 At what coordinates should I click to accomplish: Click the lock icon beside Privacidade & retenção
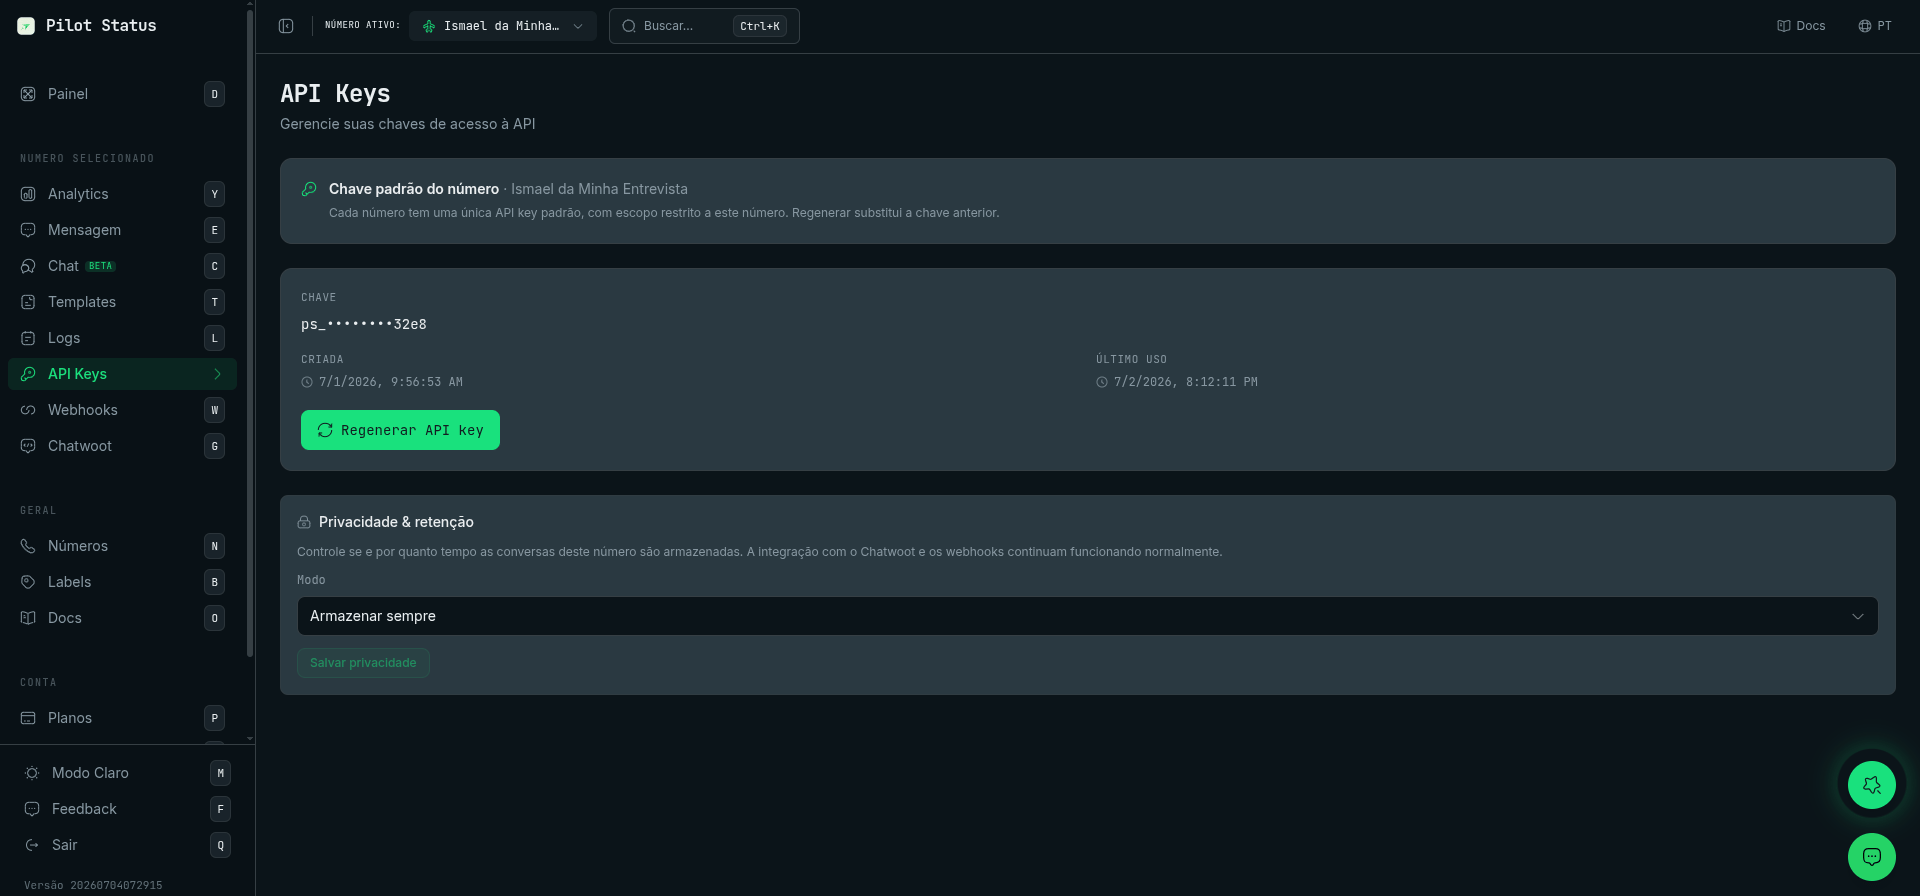304,522
